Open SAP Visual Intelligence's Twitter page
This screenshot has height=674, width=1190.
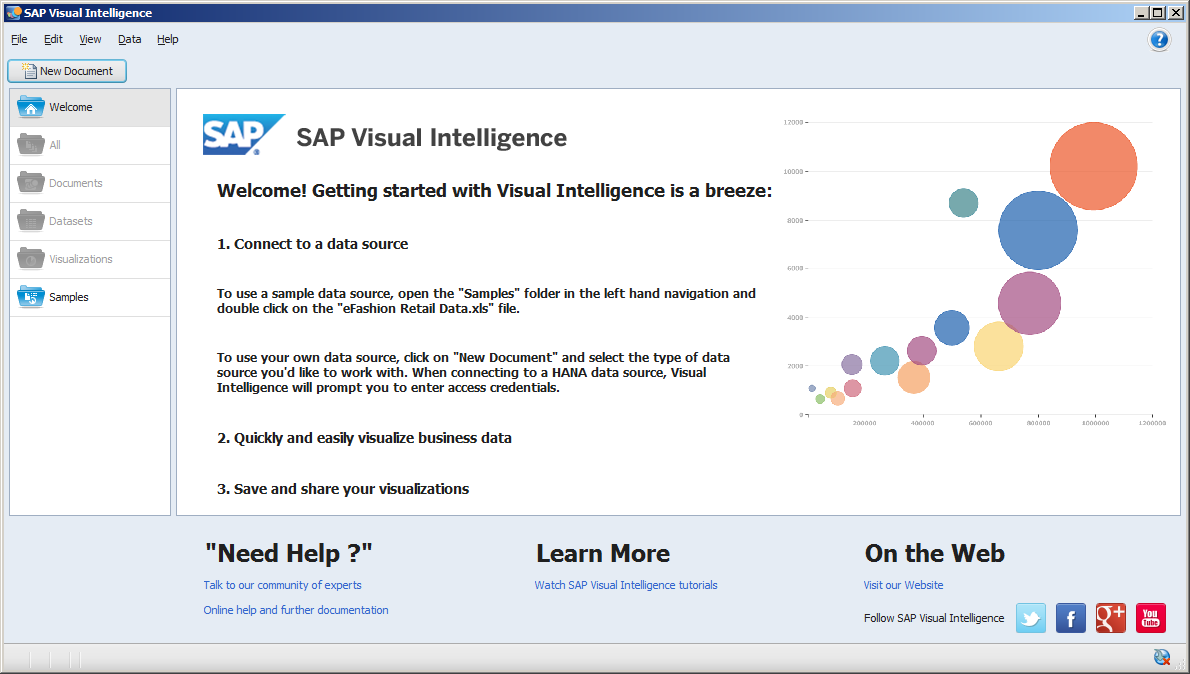coord(1031,618)
